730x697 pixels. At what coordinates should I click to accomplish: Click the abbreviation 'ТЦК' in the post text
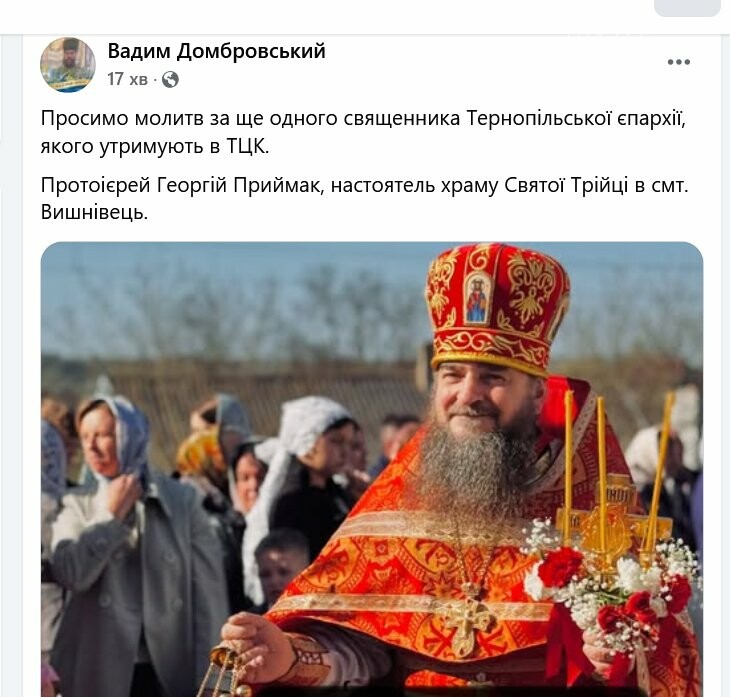[x=246, y=147]
